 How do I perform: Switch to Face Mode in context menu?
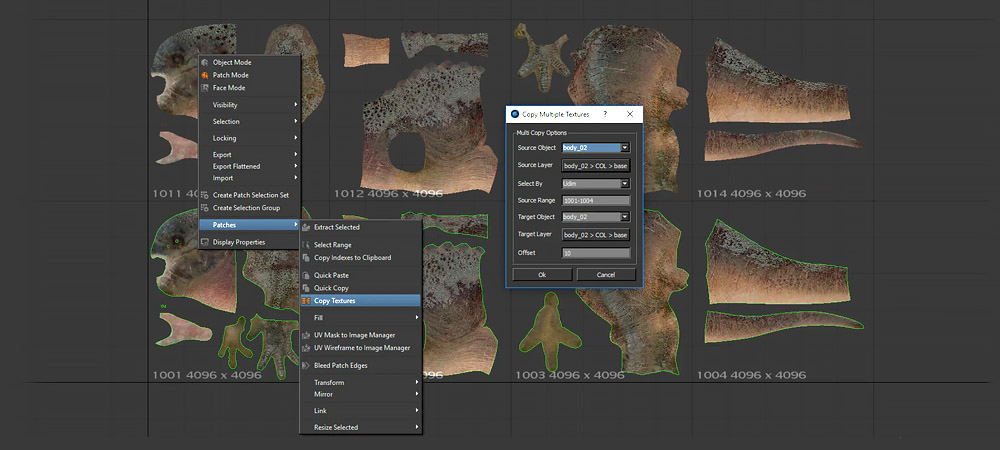click(249, 88)
